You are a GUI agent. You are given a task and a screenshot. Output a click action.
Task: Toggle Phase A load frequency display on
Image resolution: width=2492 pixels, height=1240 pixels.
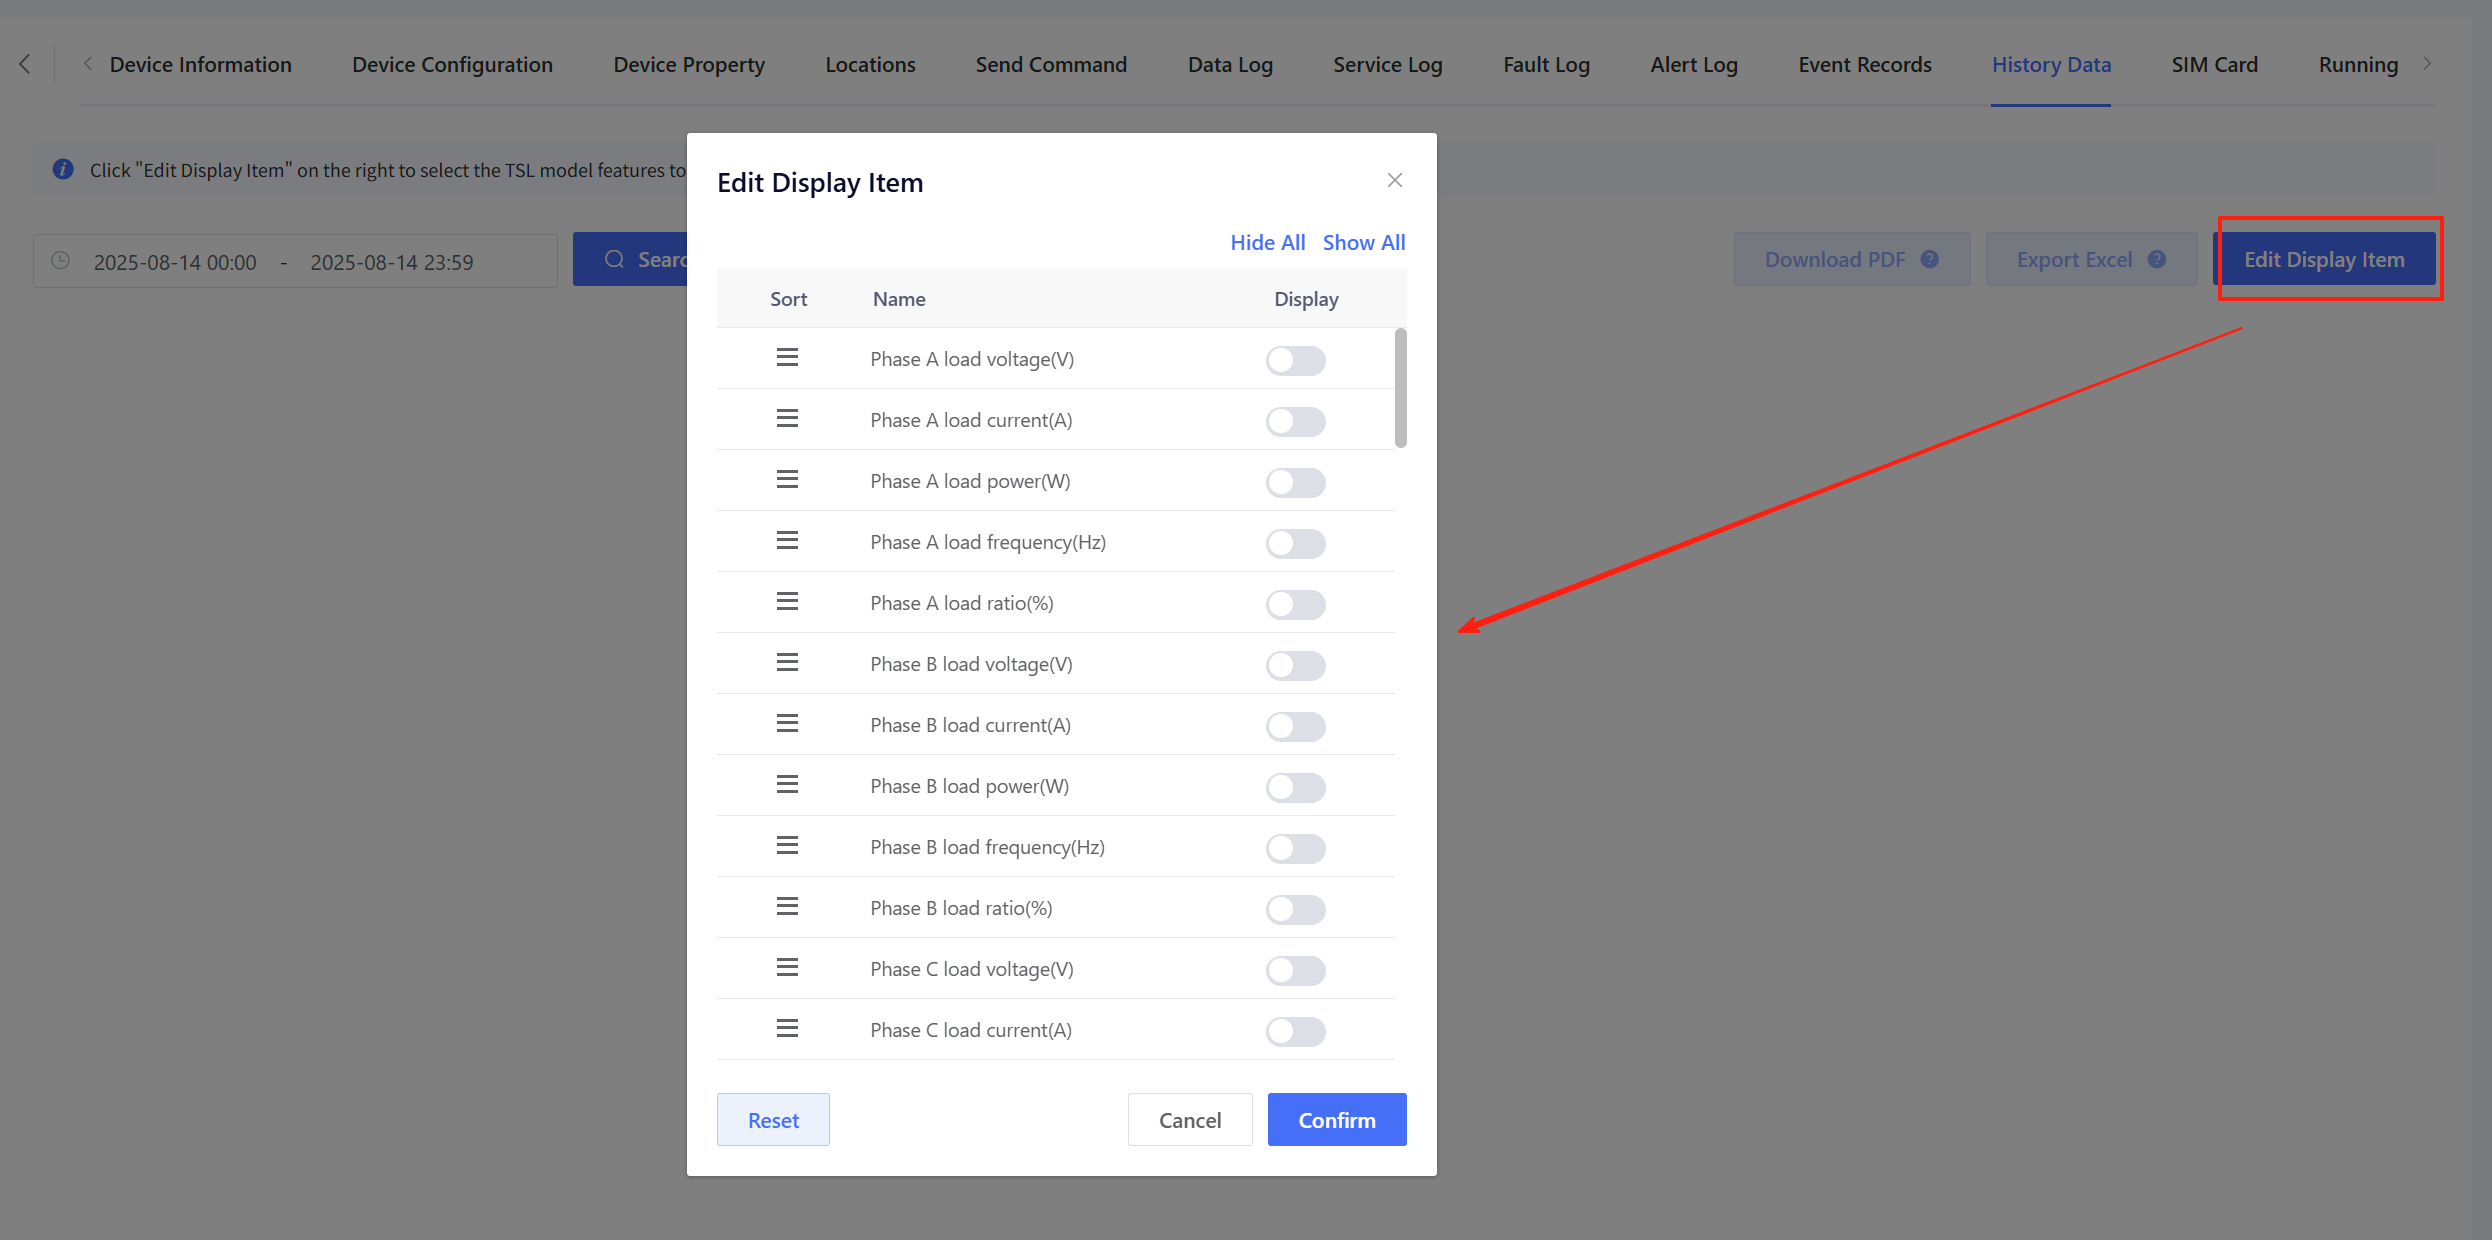1295,544
